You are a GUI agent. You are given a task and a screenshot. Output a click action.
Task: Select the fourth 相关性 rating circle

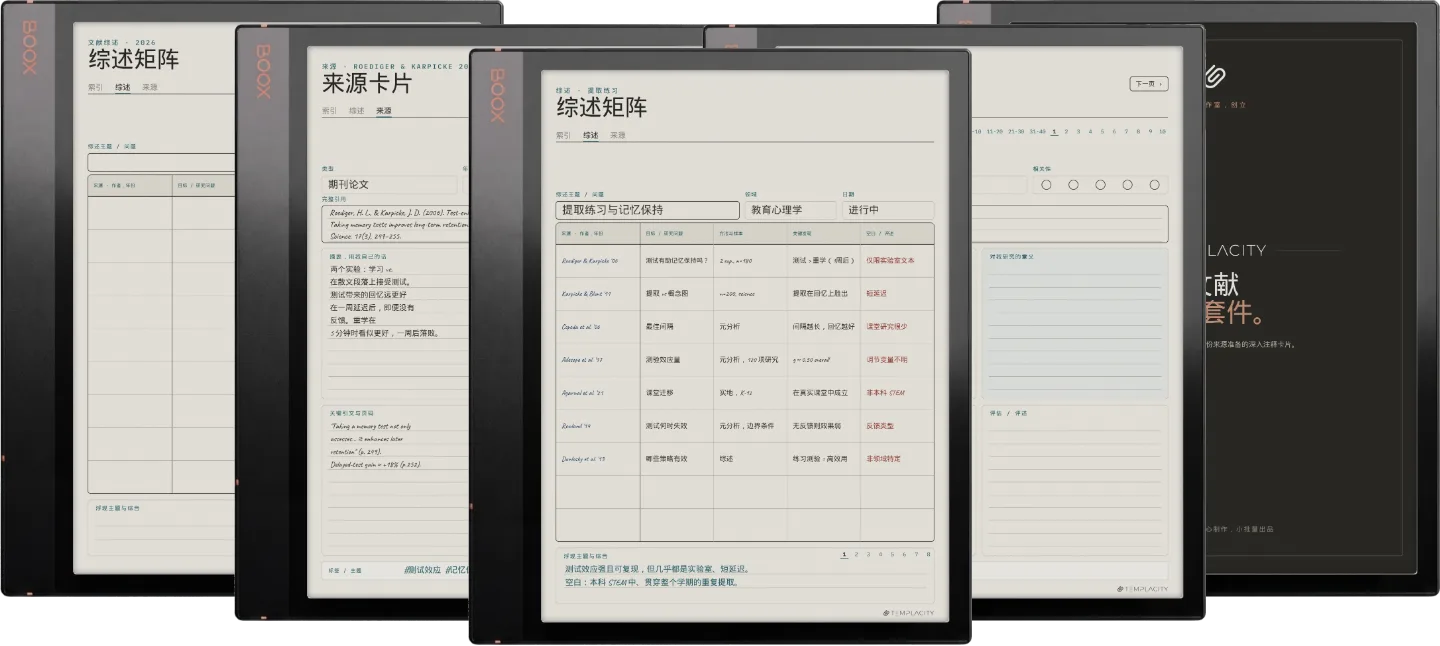coord(1127,185)
